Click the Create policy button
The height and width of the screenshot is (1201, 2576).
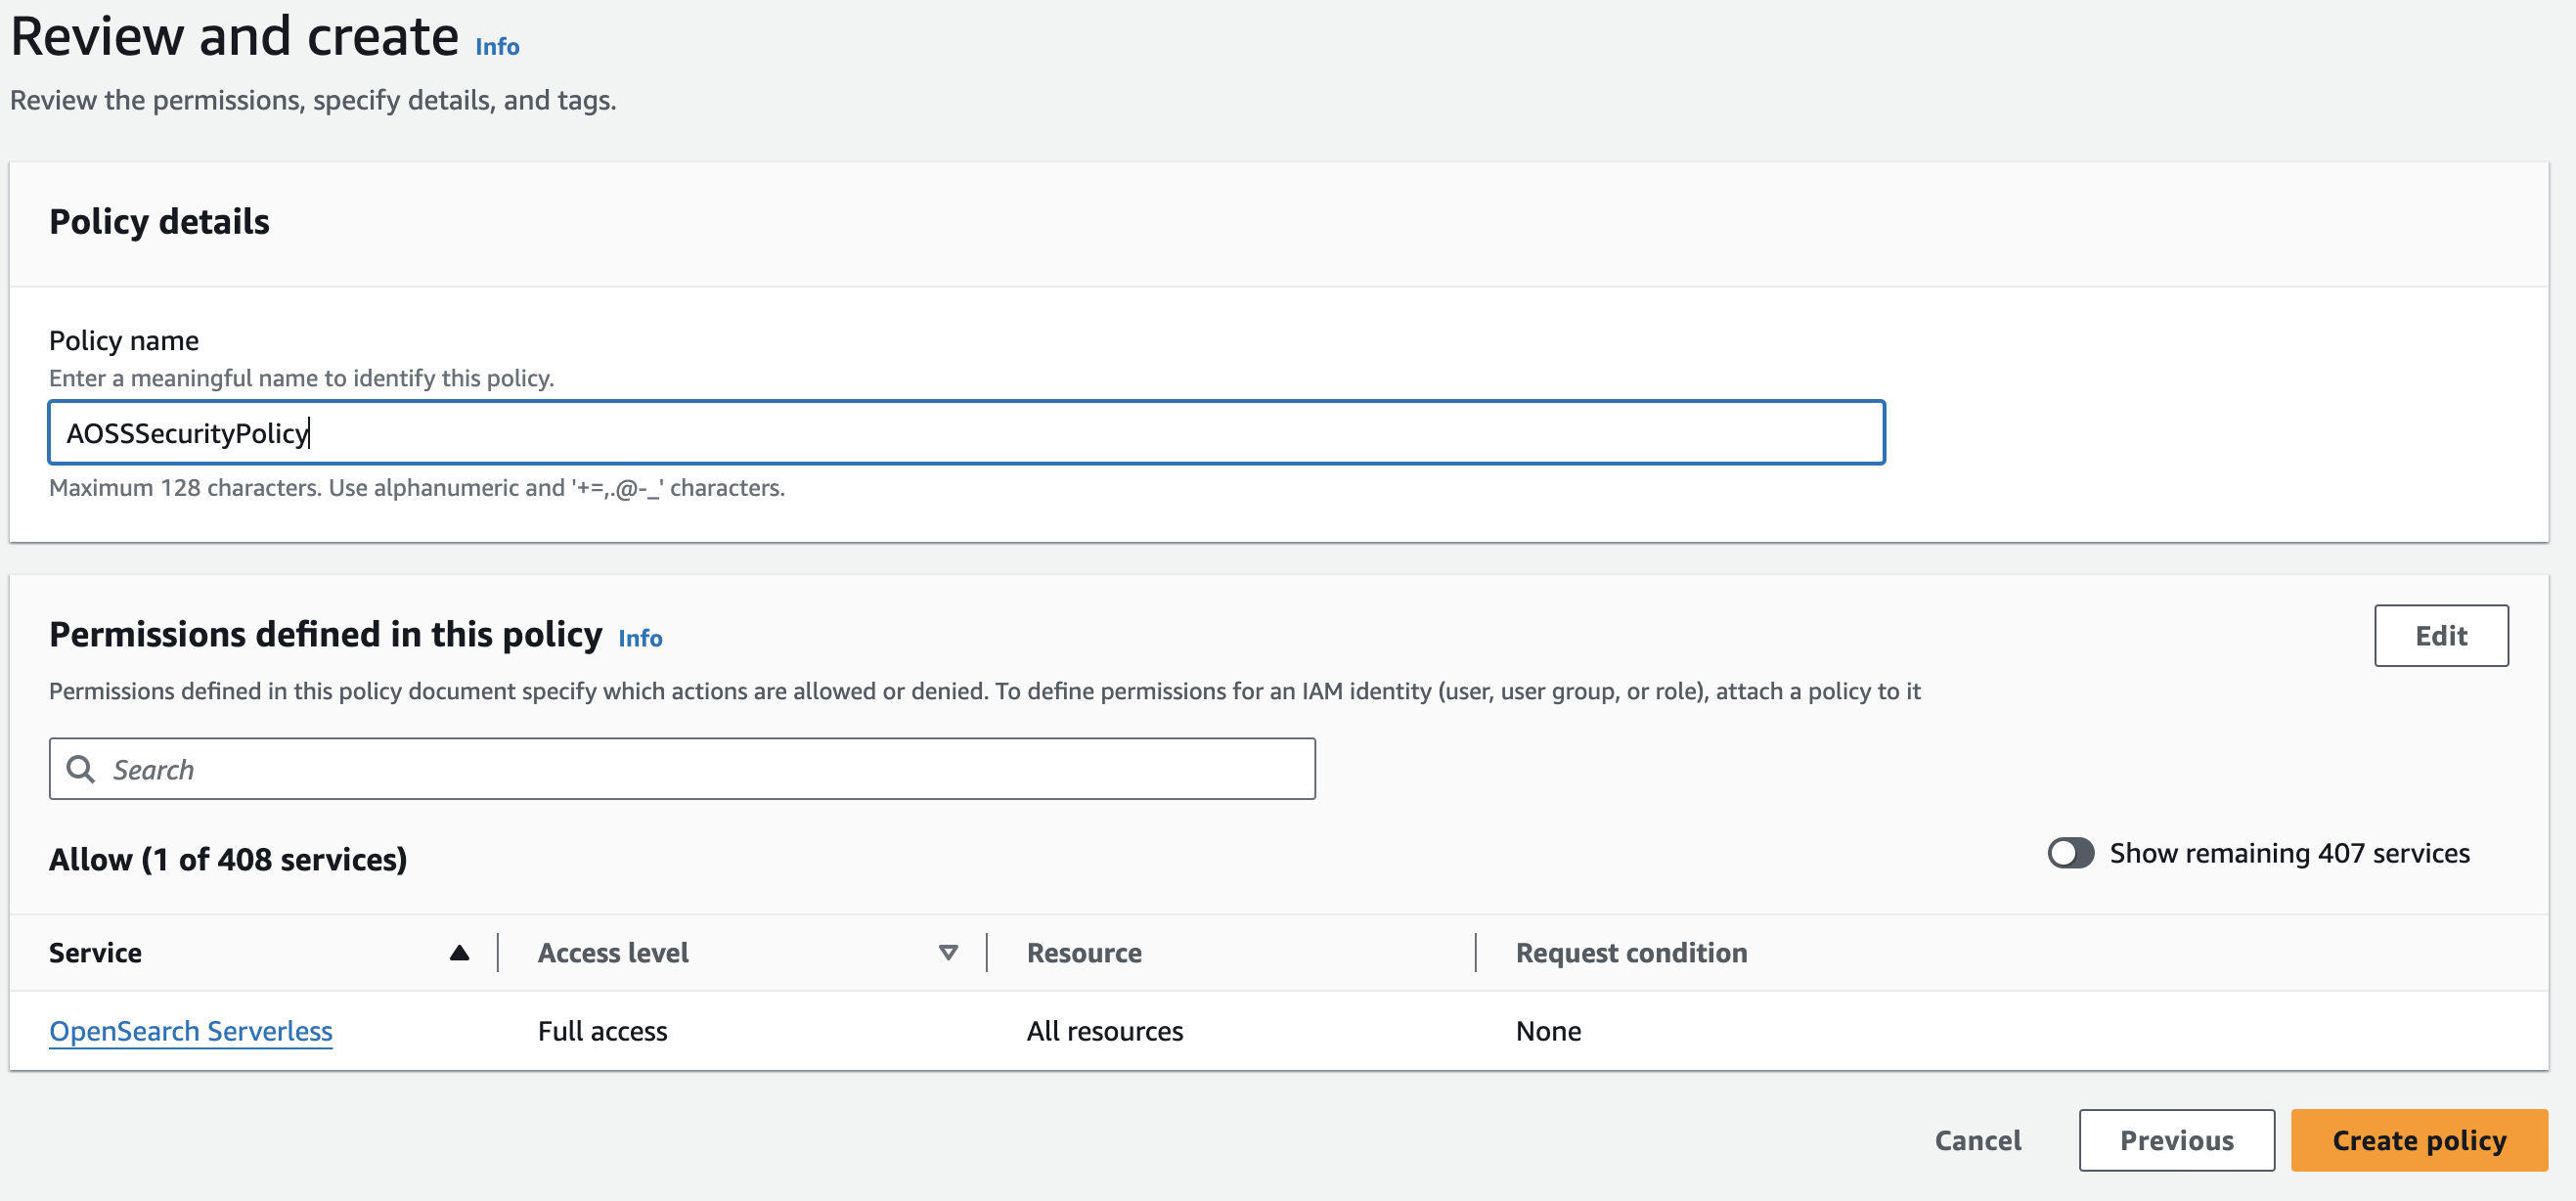2418,1140
